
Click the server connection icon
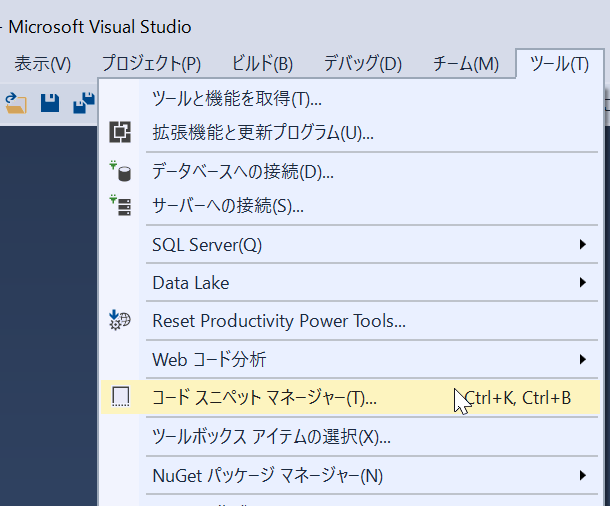point(120,206)
